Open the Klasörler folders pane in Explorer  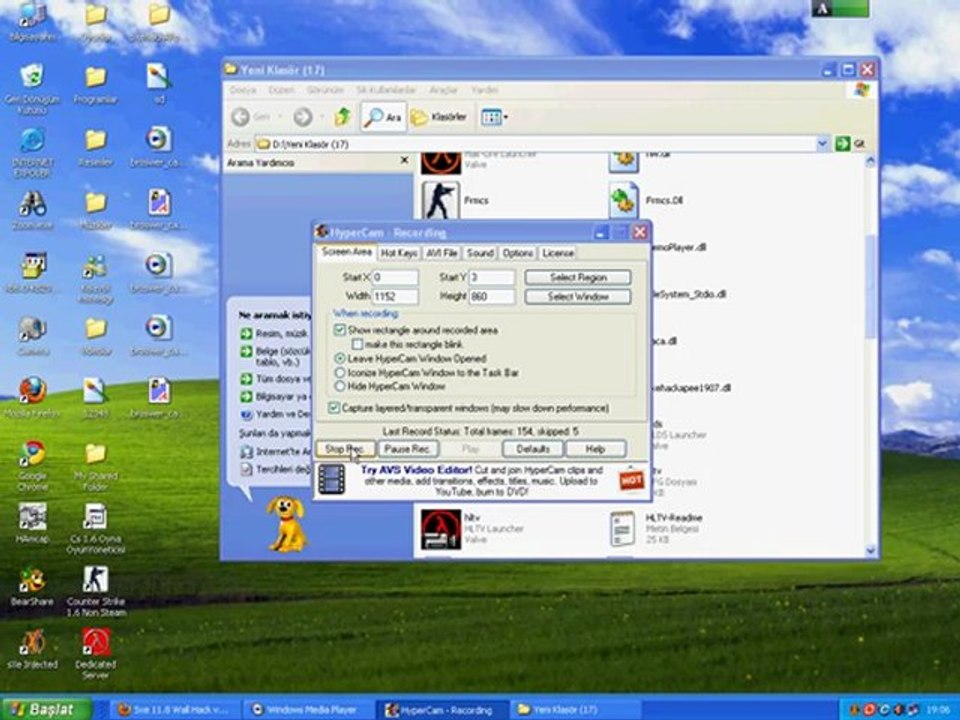tap(439, 117)
